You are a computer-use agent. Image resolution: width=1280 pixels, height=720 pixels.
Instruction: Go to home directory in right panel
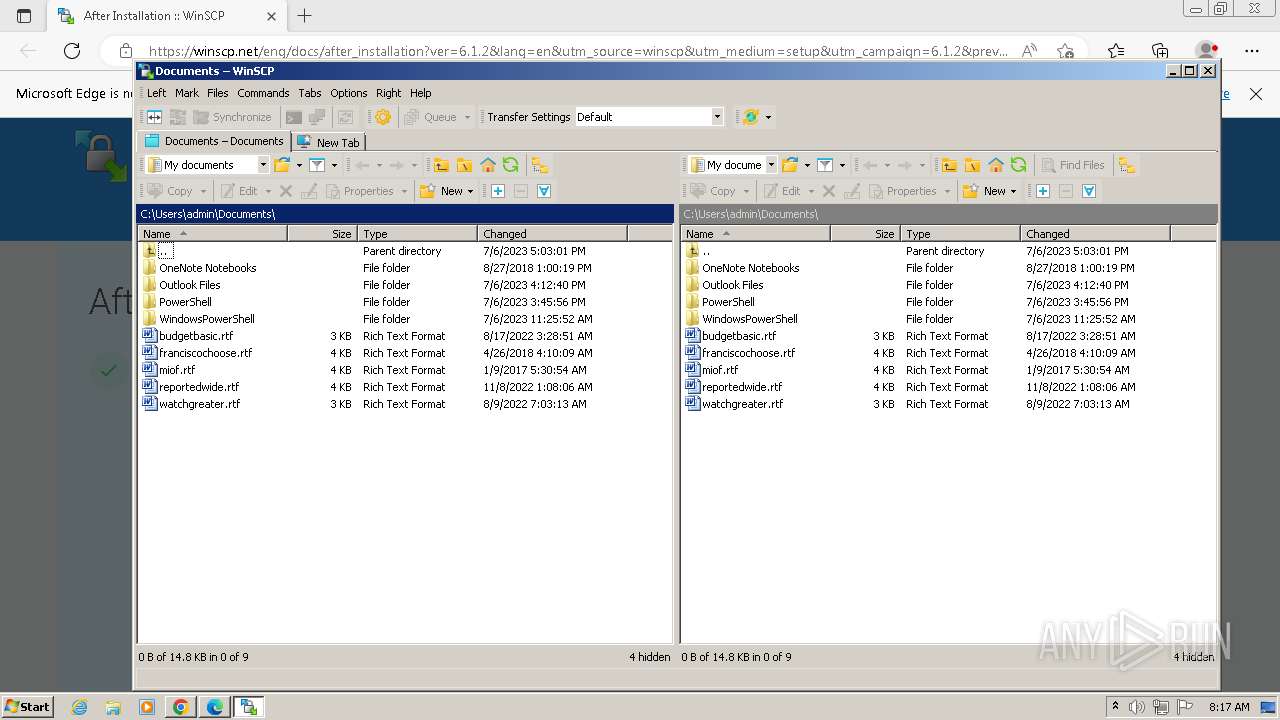point(996,165)
